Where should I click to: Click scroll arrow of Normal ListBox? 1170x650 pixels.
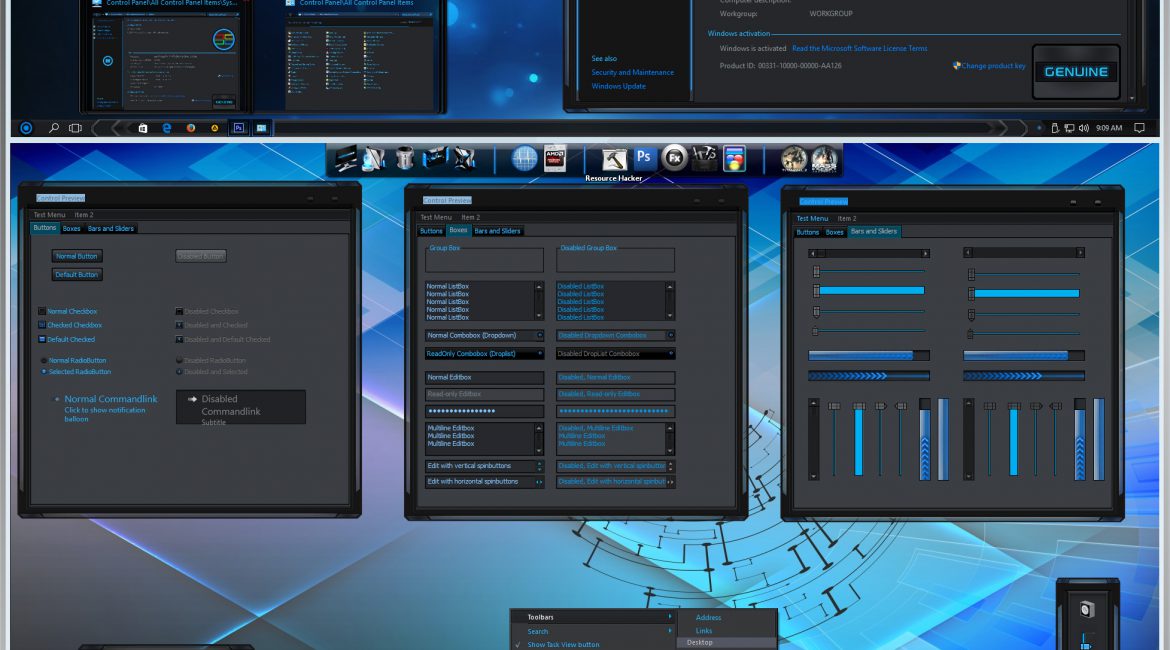click(x=539, y=287)
